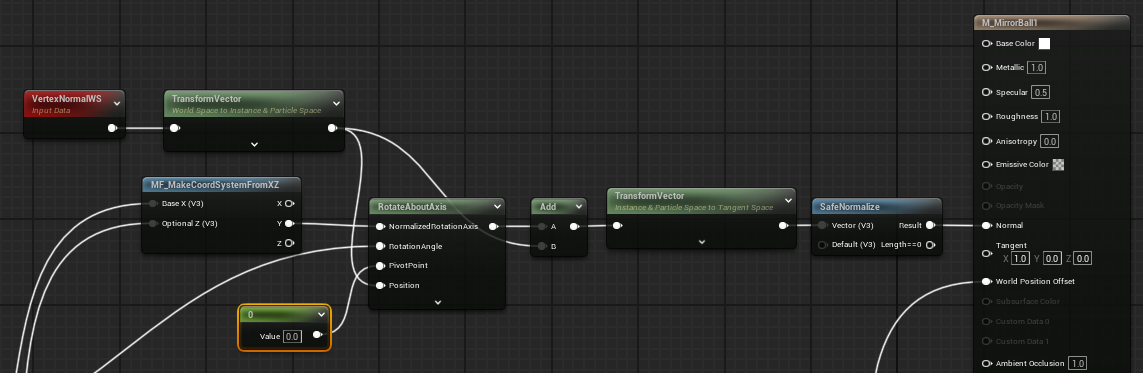Click the RotateAboutAxis output pin
1143x373 pixels.
click(x=494, y=226)
